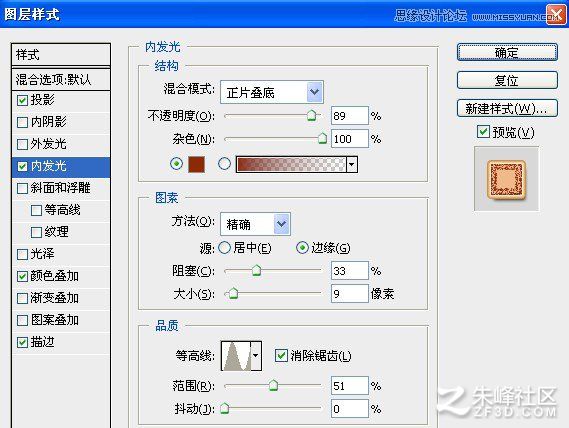Image resolution: width=569 pixels, height=428 pixels.
Task: Select the gradient radio button
Action: coord(224,164)
